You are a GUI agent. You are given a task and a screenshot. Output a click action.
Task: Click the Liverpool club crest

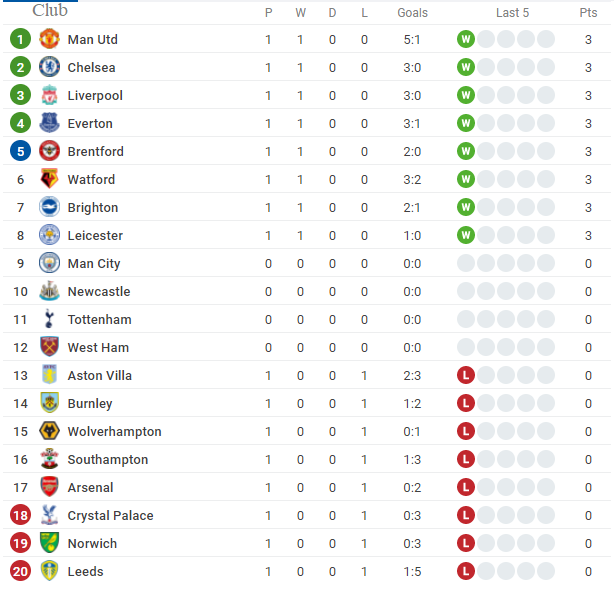coord(49,95)
